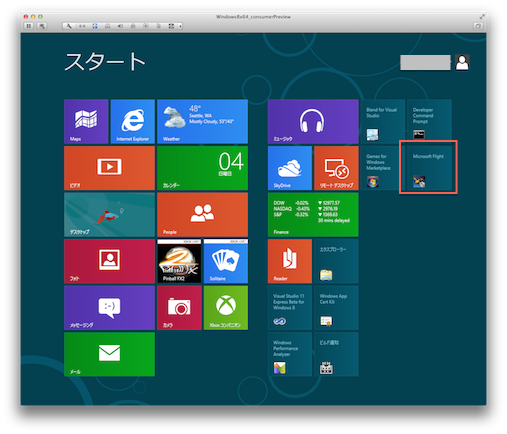Open the Weather tile showing Seattle
The width and height of the screenshot is (507, 434).
pos(202,121)
